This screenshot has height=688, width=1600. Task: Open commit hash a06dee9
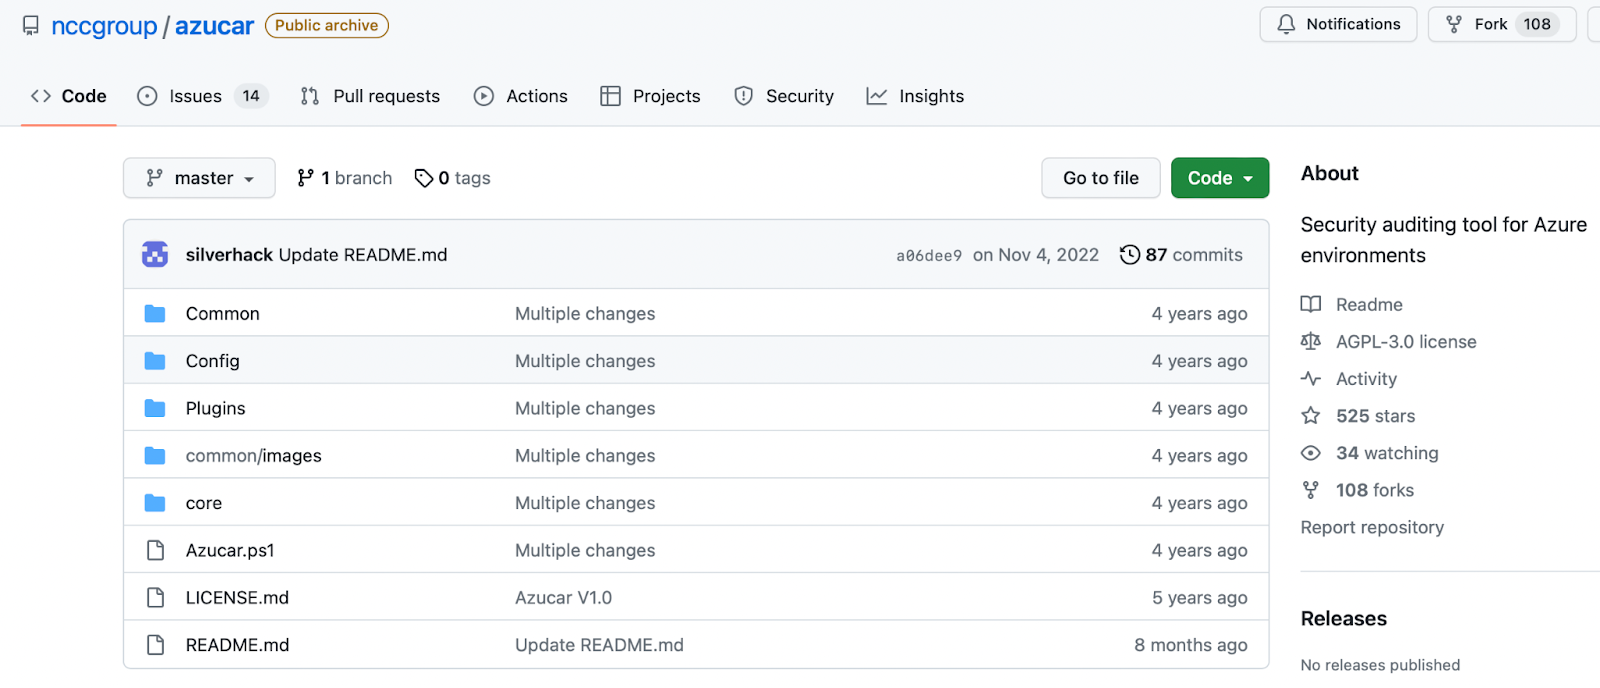click(x=929, y=256)
